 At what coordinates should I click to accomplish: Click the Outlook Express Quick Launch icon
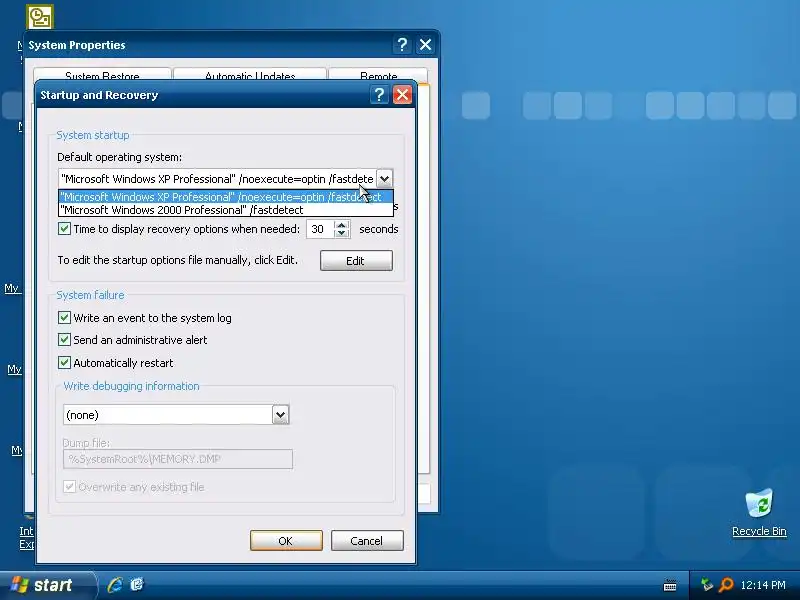pos(137,585)
